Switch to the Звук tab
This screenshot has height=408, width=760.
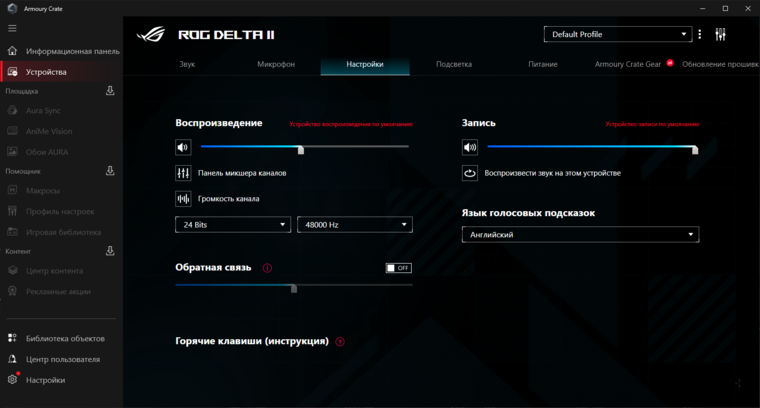(187, 64)
